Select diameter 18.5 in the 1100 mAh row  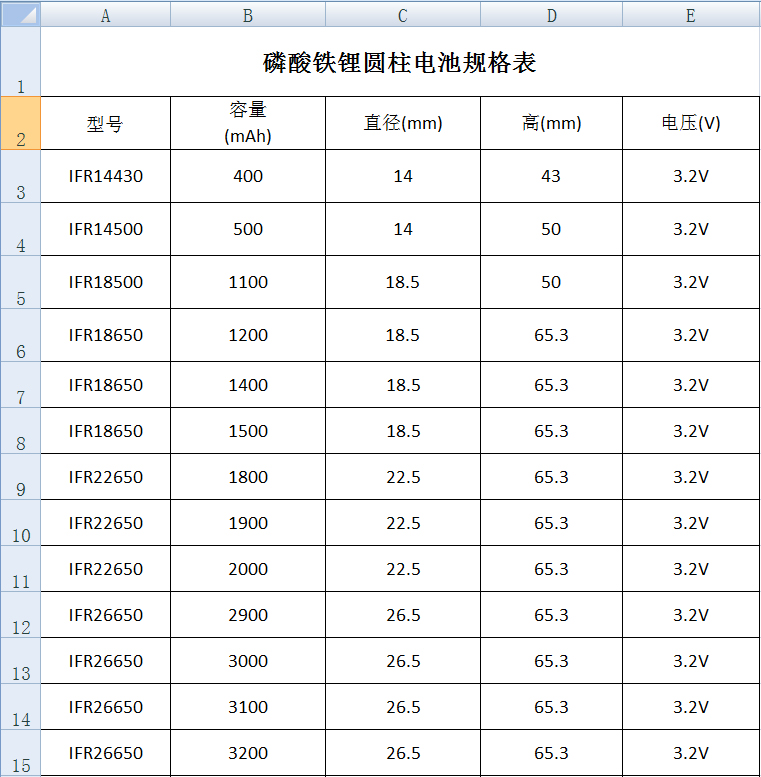403,282
